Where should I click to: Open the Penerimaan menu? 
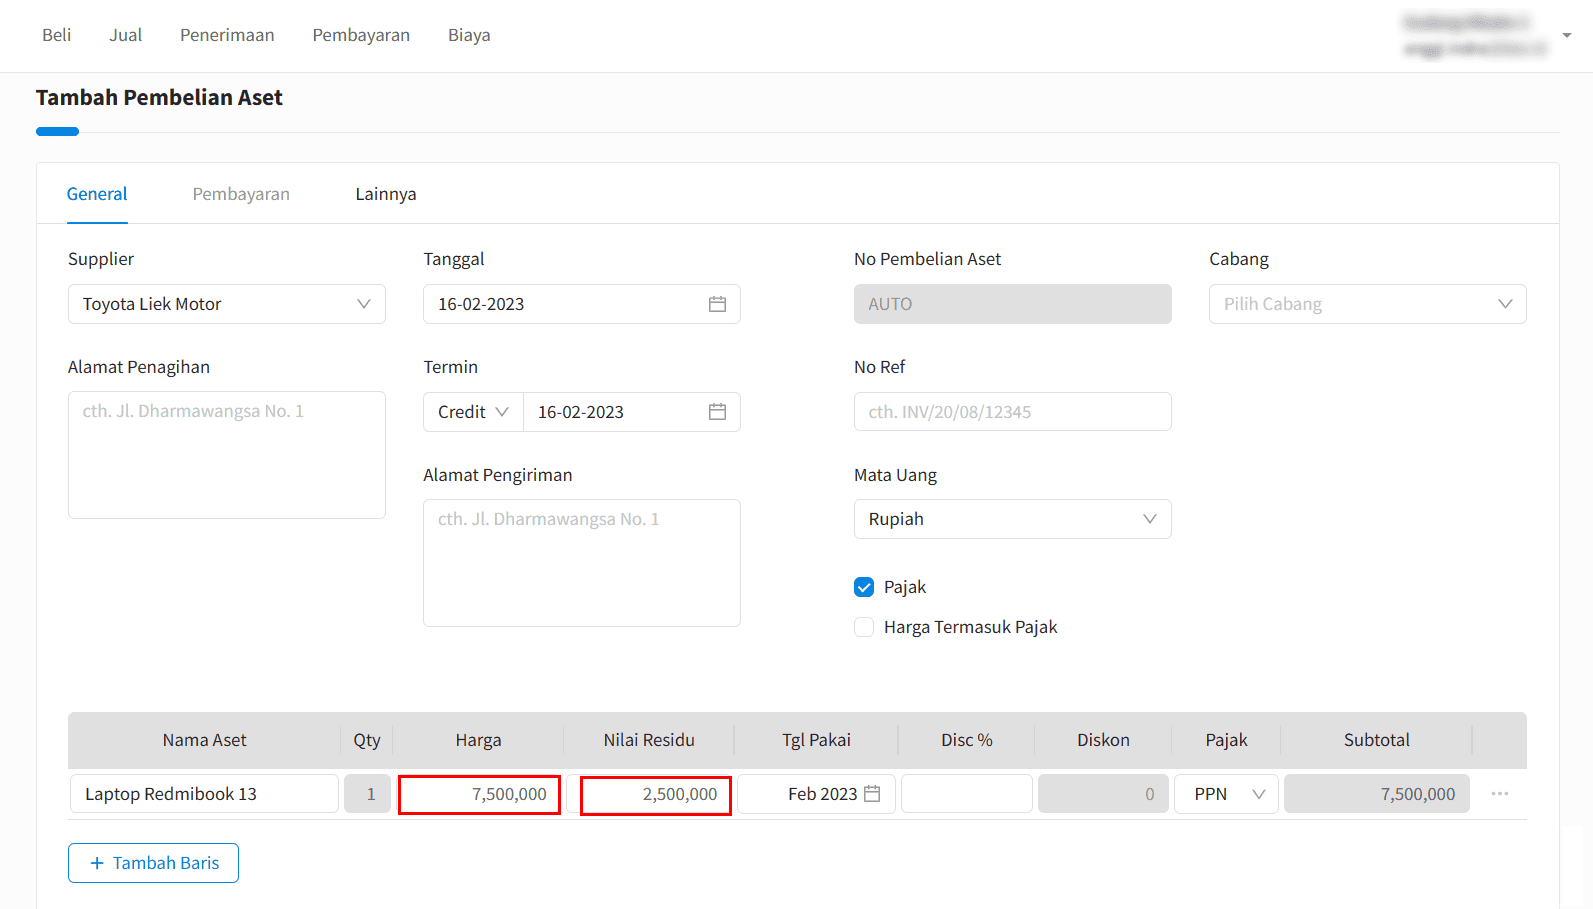click(x=227, y=35)
